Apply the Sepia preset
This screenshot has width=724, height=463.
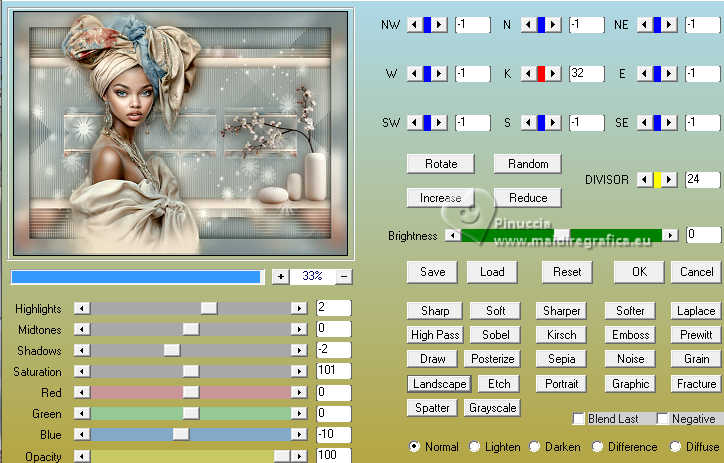561,359
